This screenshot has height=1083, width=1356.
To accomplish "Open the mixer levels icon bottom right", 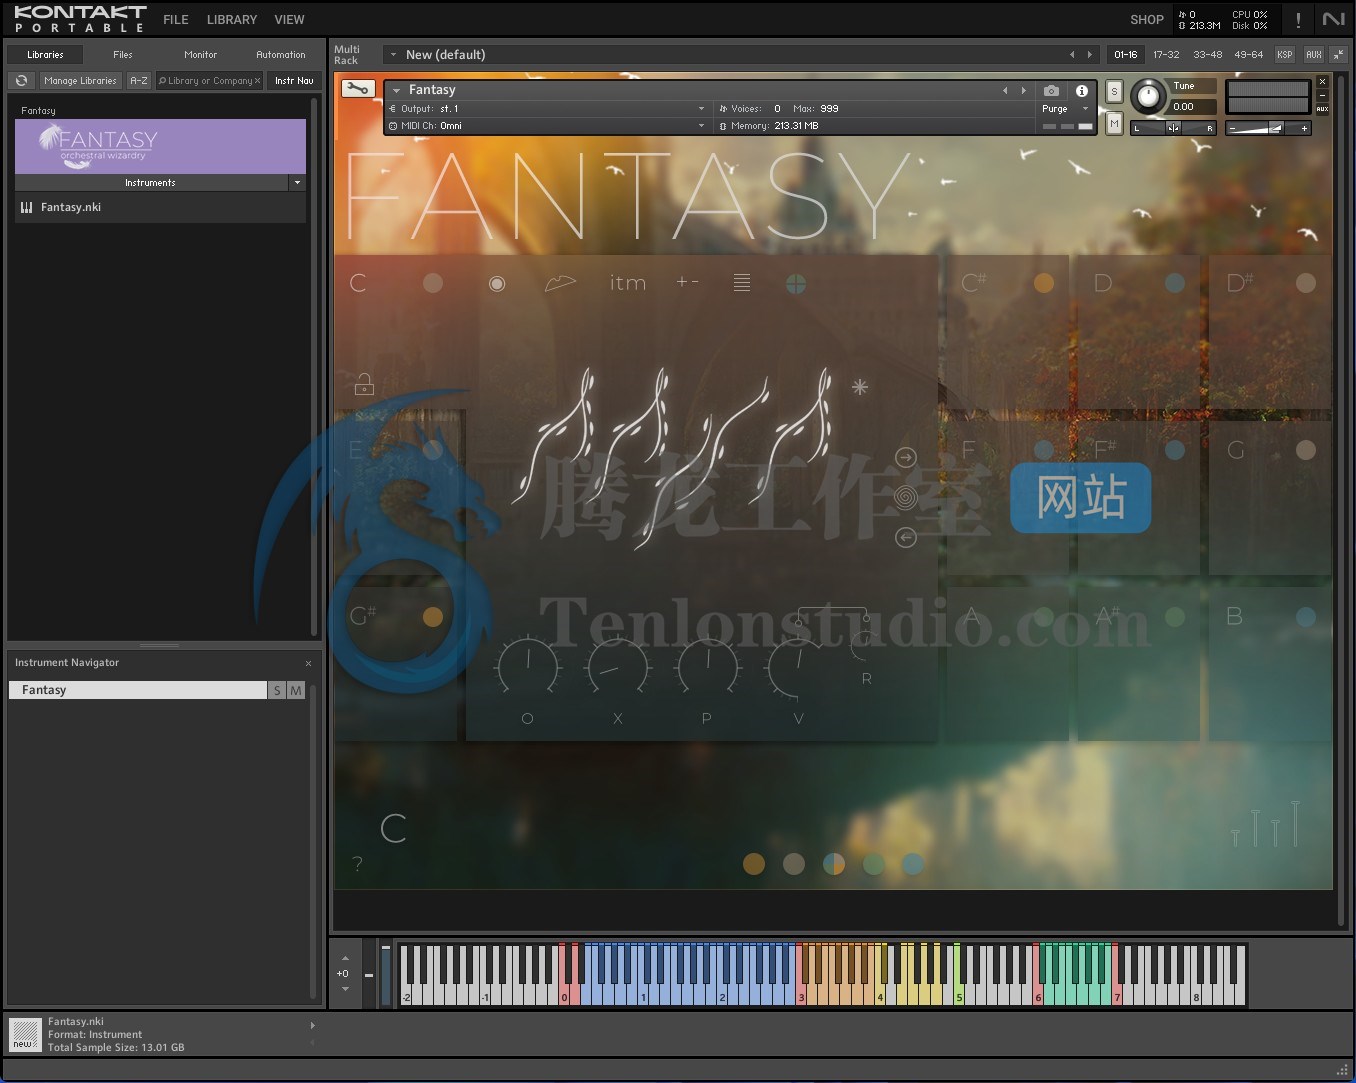I will tap(1266, 823).
